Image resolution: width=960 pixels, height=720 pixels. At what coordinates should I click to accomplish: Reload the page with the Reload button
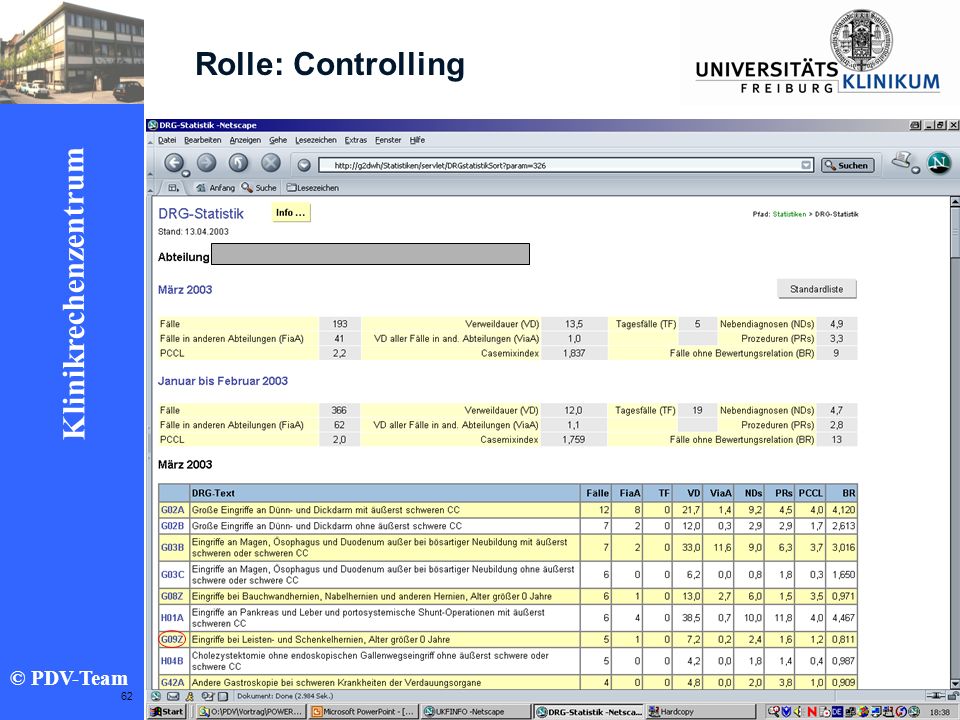[238, 163]
